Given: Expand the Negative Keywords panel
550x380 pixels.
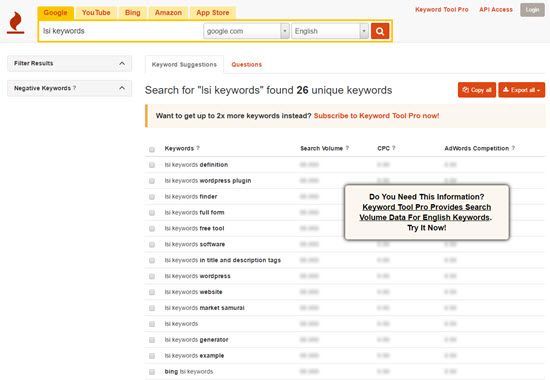Looking at the screenshot, I should point(69,88).
